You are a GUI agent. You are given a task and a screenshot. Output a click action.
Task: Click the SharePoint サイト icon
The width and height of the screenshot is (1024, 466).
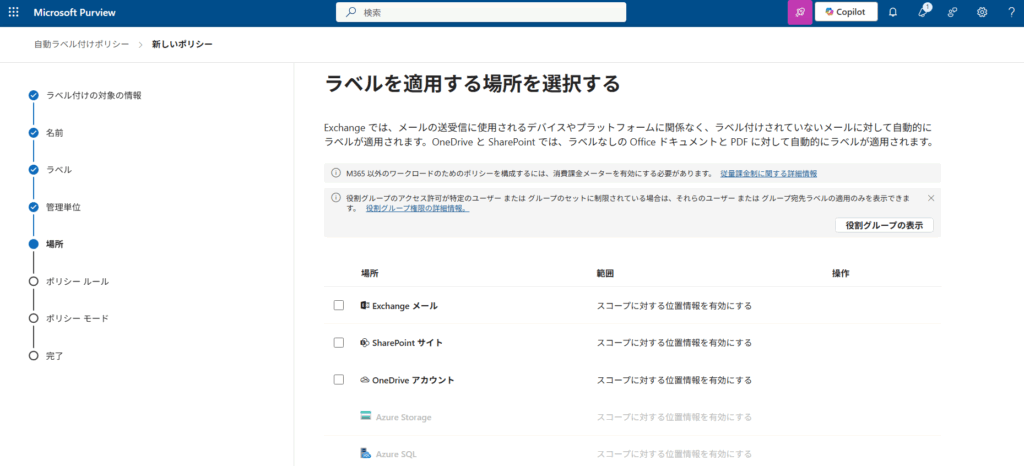pyautogui.click(x=365, y=343)
